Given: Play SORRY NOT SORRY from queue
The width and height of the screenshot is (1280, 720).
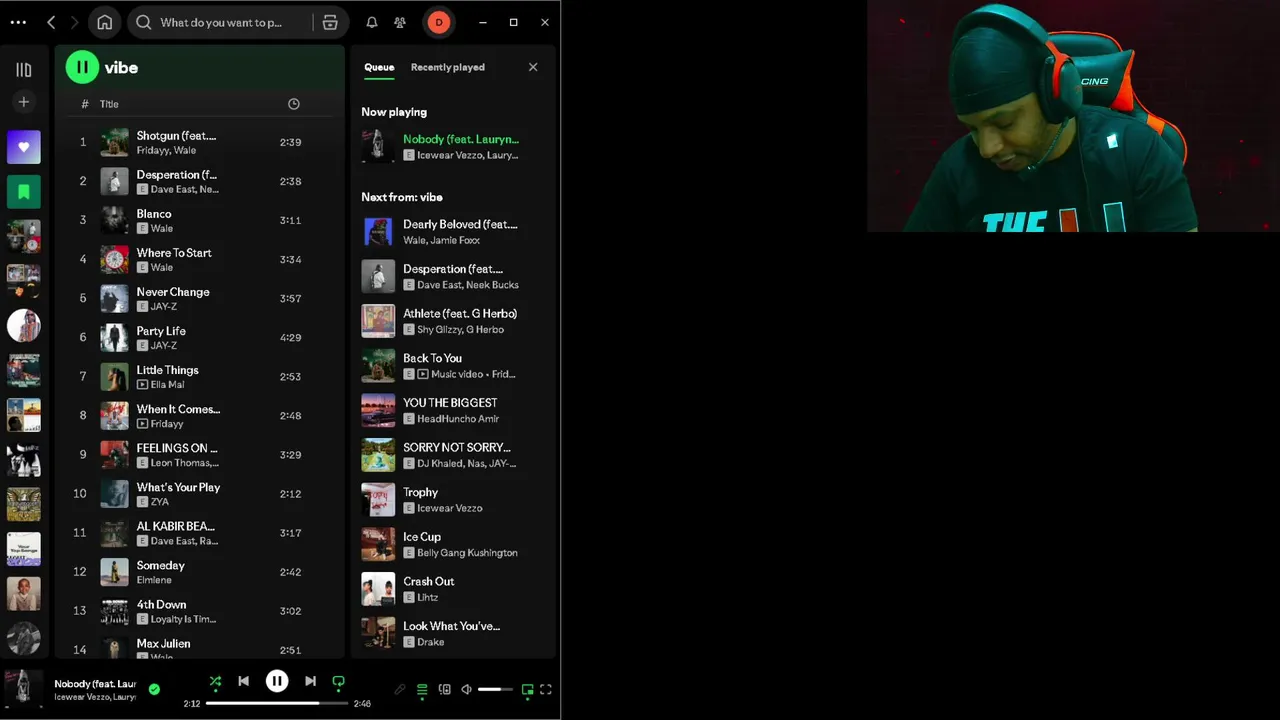Looking at the screenshot, I should coord(452,455).
